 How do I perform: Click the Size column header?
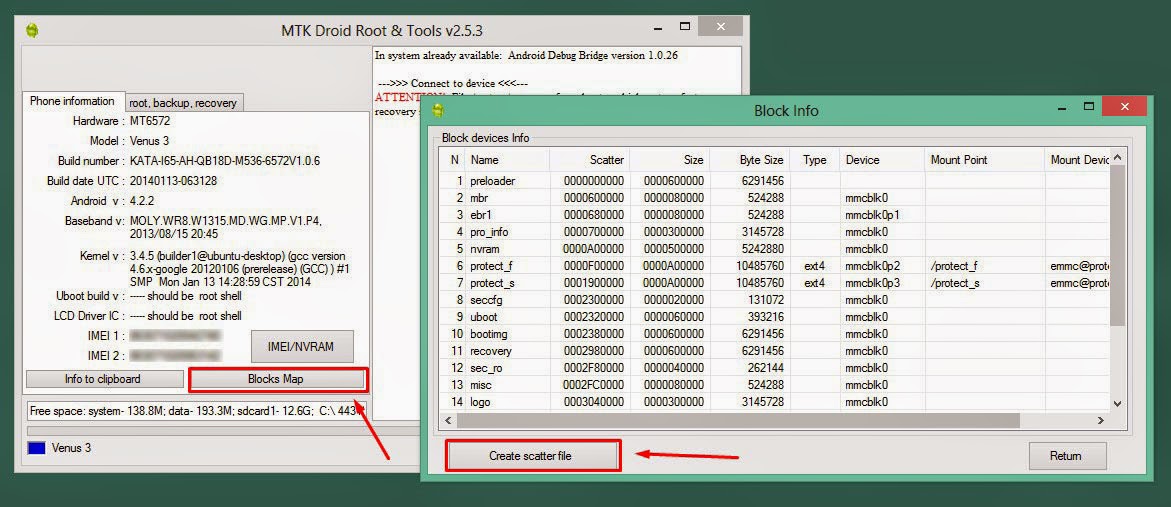[669, 160]
